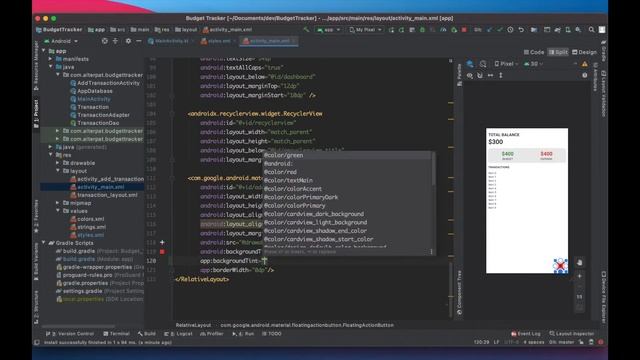Click the collapse-all icon in Project panel

tap(115, 41)
